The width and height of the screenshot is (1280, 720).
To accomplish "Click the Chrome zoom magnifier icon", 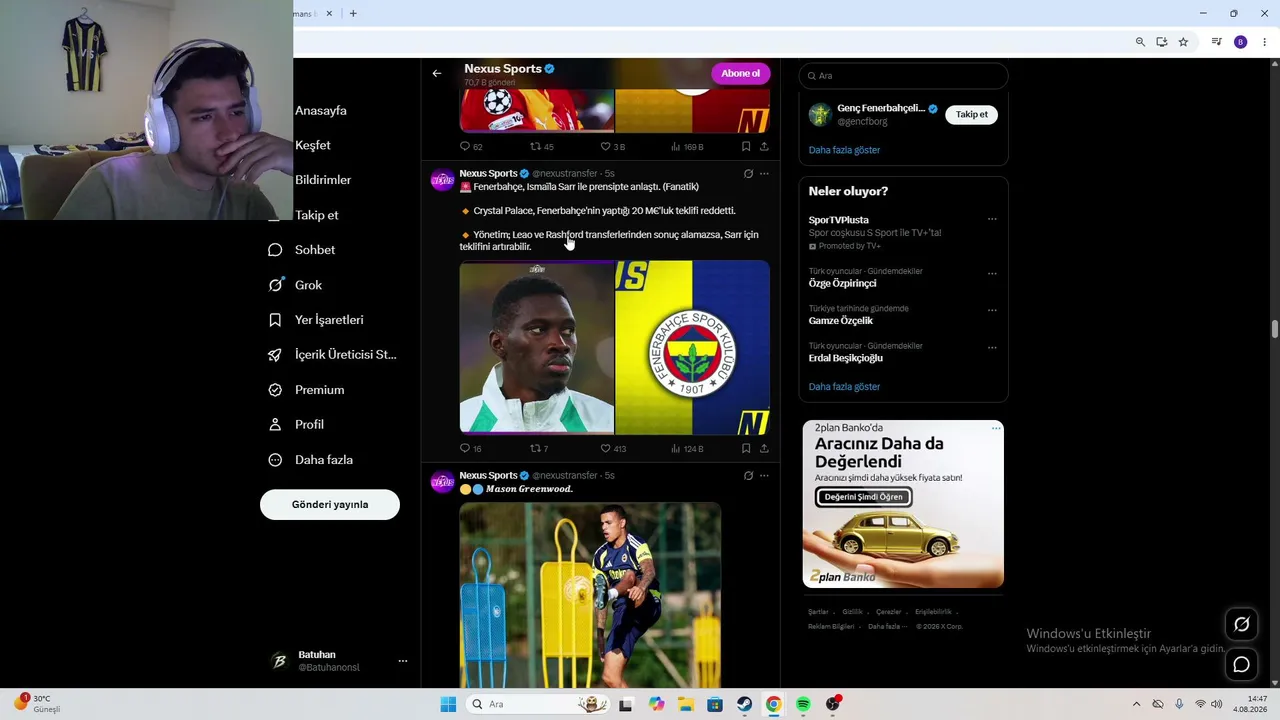I will [x=1140, y=42].
